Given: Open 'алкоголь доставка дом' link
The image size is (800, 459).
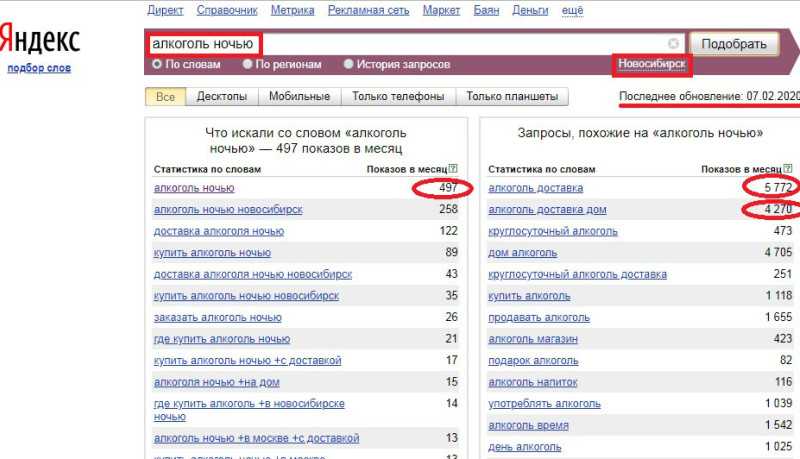Looking at the screenshot, I should tap(547, 210).
